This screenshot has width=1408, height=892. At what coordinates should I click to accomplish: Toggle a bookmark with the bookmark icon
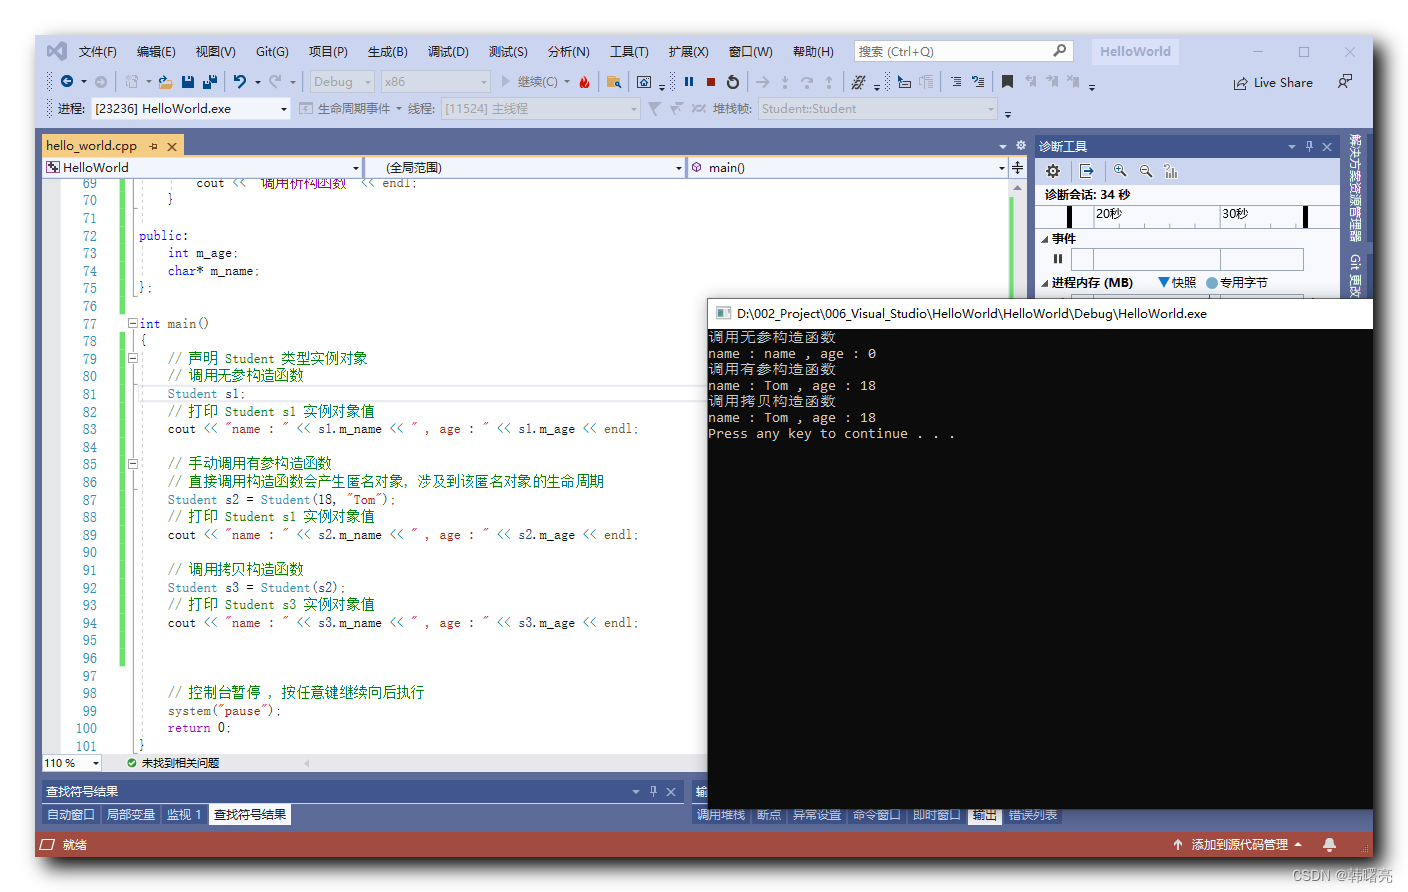click(1007, 82)
